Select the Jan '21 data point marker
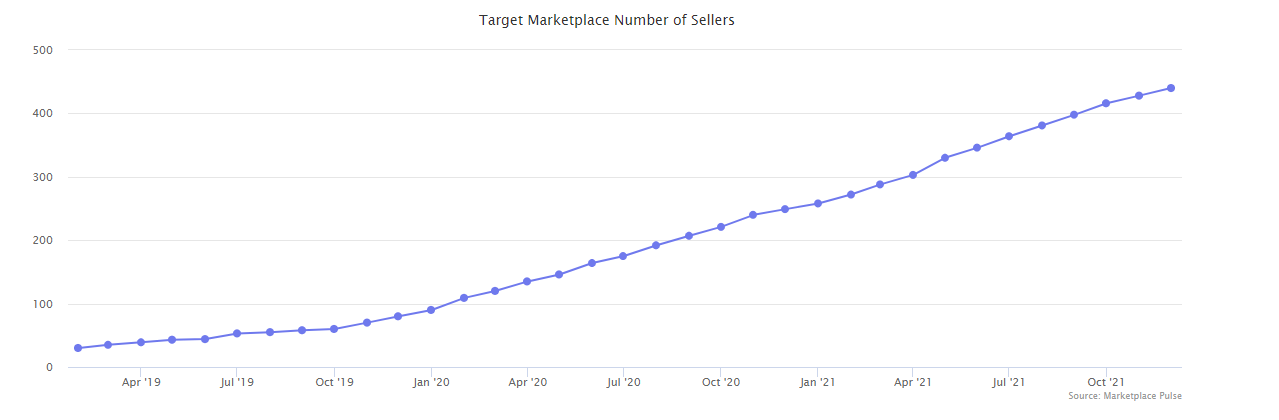The height and width of the screenshot is (420, 1279). (818, 203)
